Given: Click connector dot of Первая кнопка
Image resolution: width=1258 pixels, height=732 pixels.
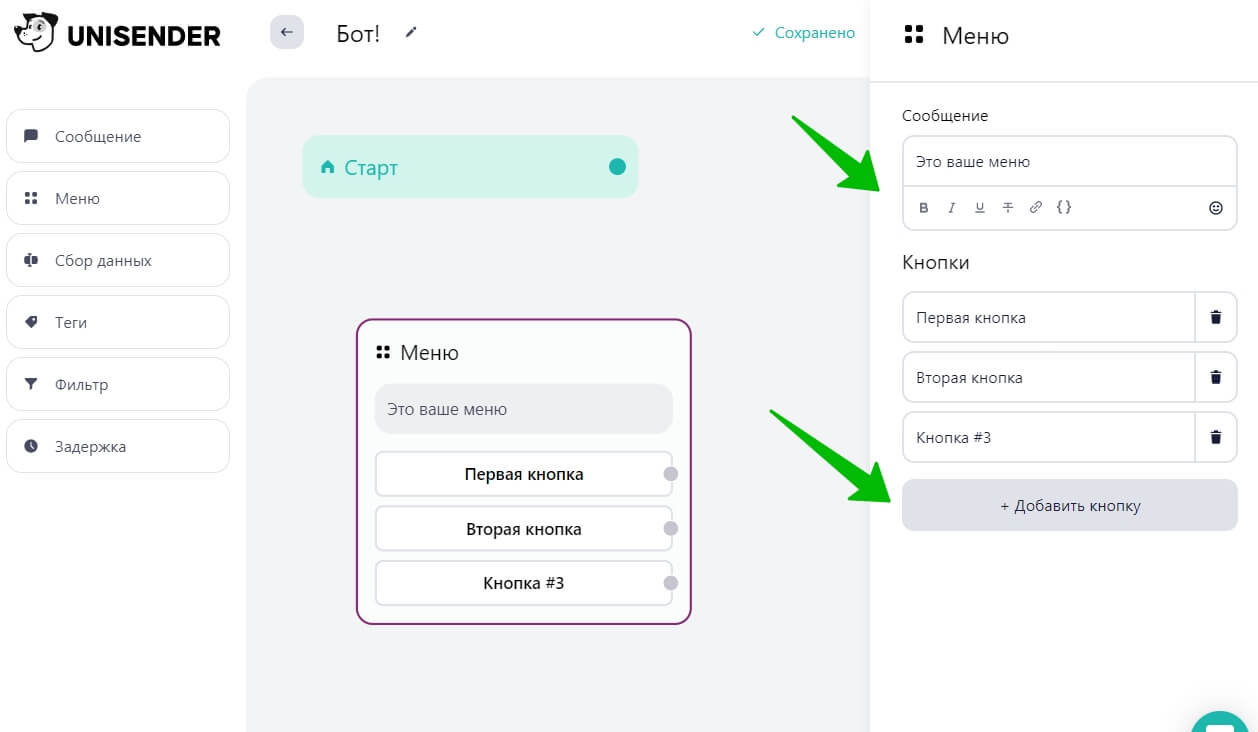Looking at the screenshot, I should pos(671,474).
